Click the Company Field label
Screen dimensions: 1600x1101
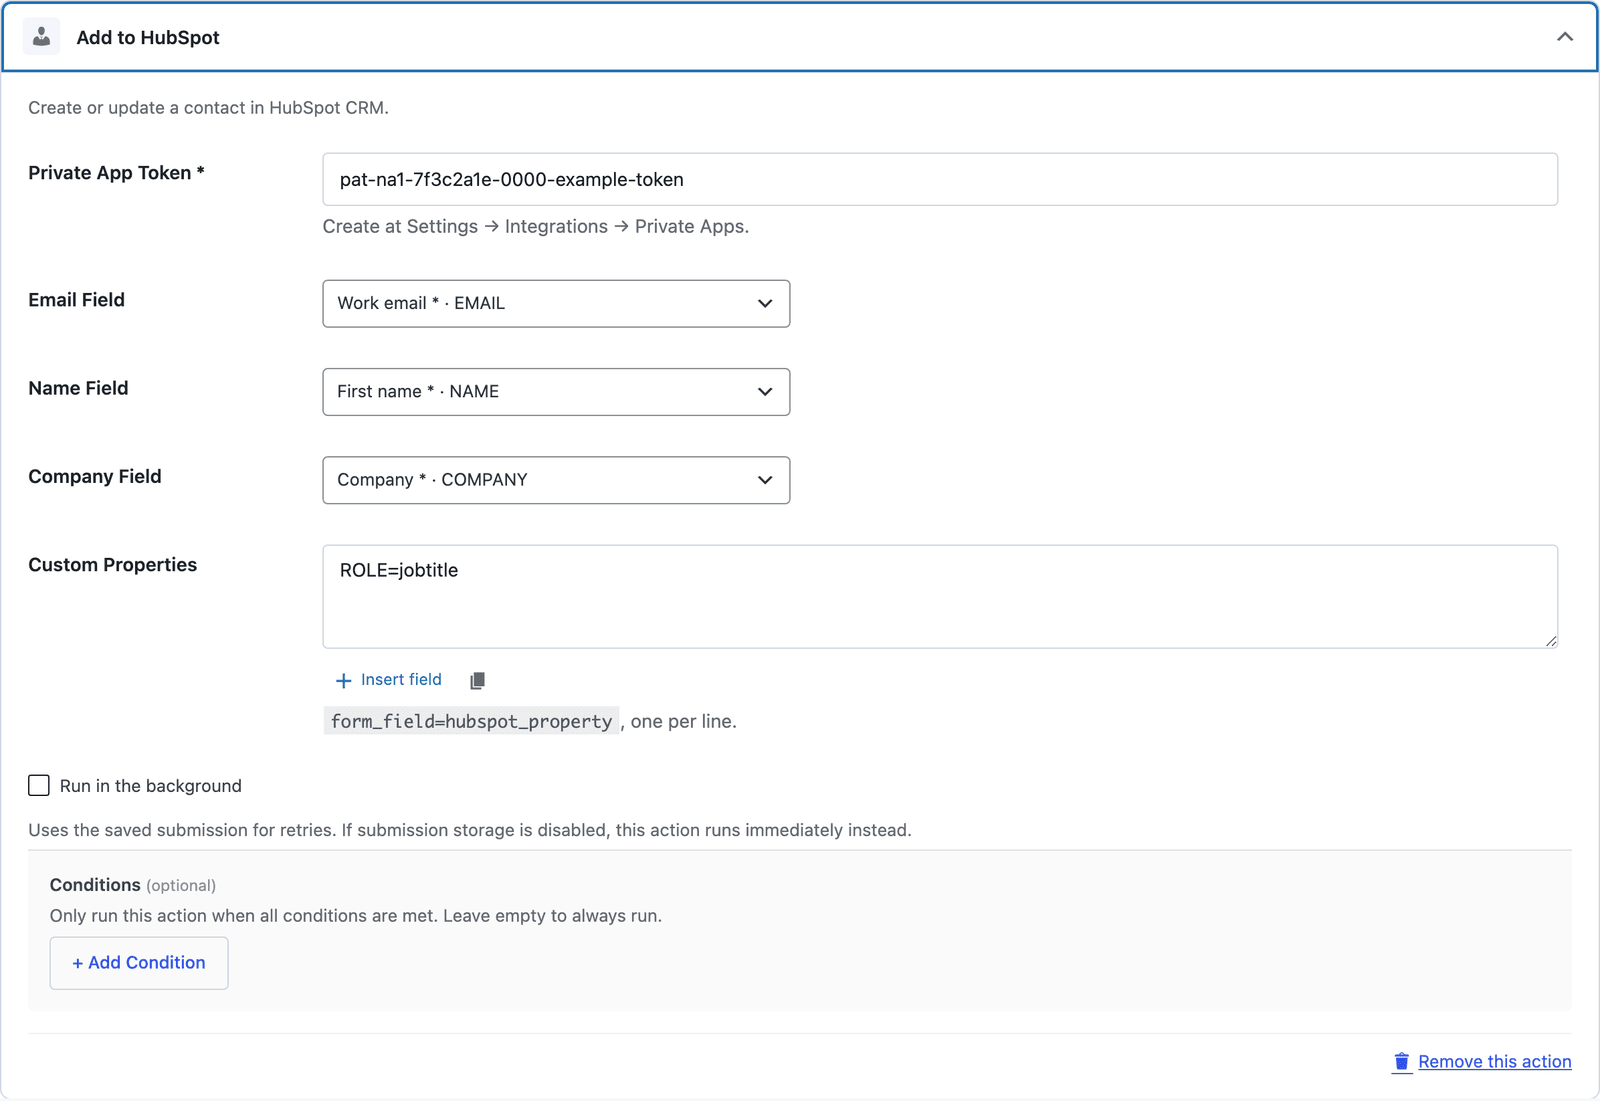click(x=95, y=477)
